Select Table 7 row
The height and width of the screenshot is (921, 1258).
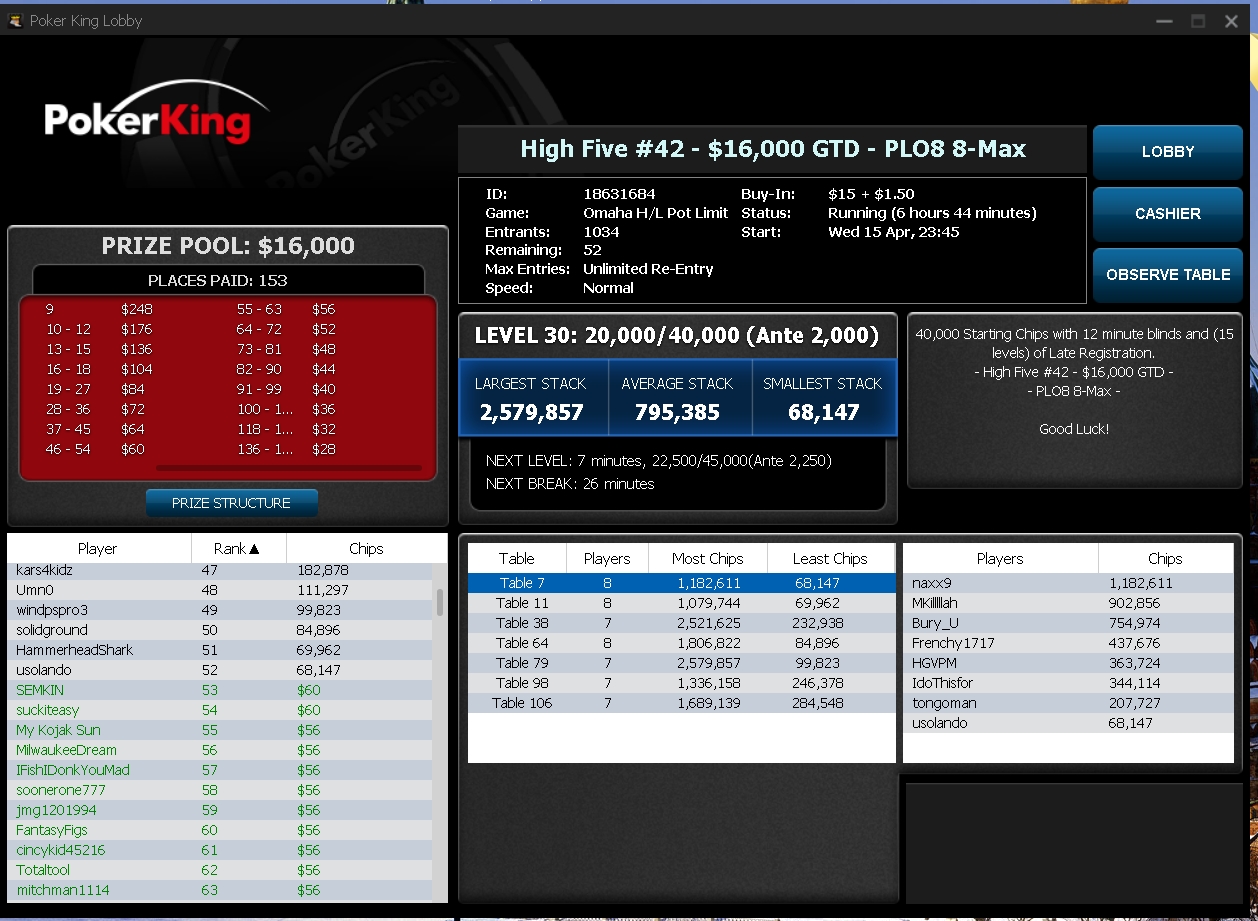[681, 583]
